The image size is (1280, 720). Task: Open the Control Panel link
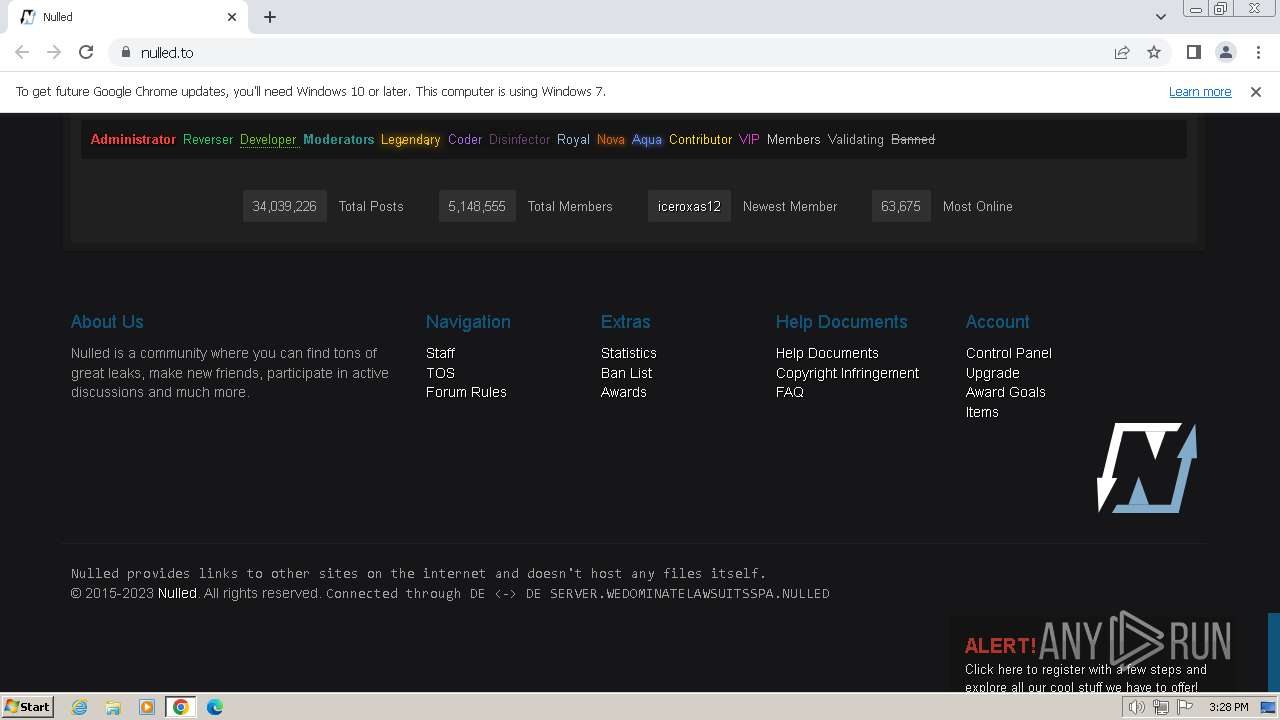[x=1009, y=353]
